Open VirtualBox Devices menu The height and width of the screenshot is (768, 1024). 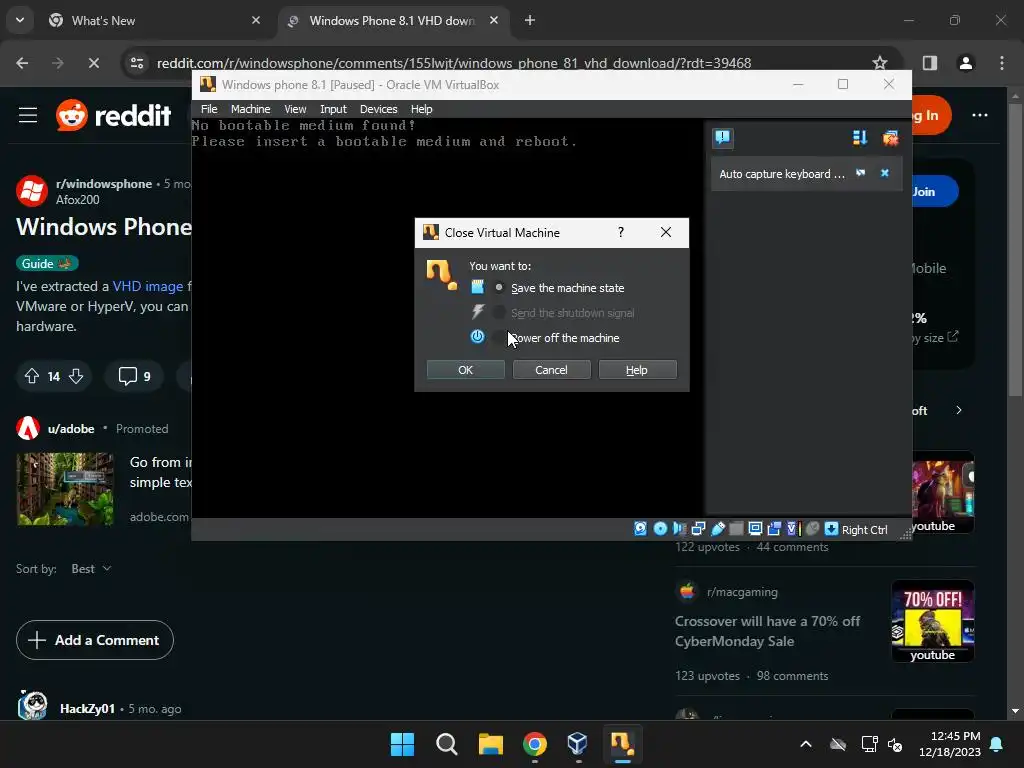379,109
